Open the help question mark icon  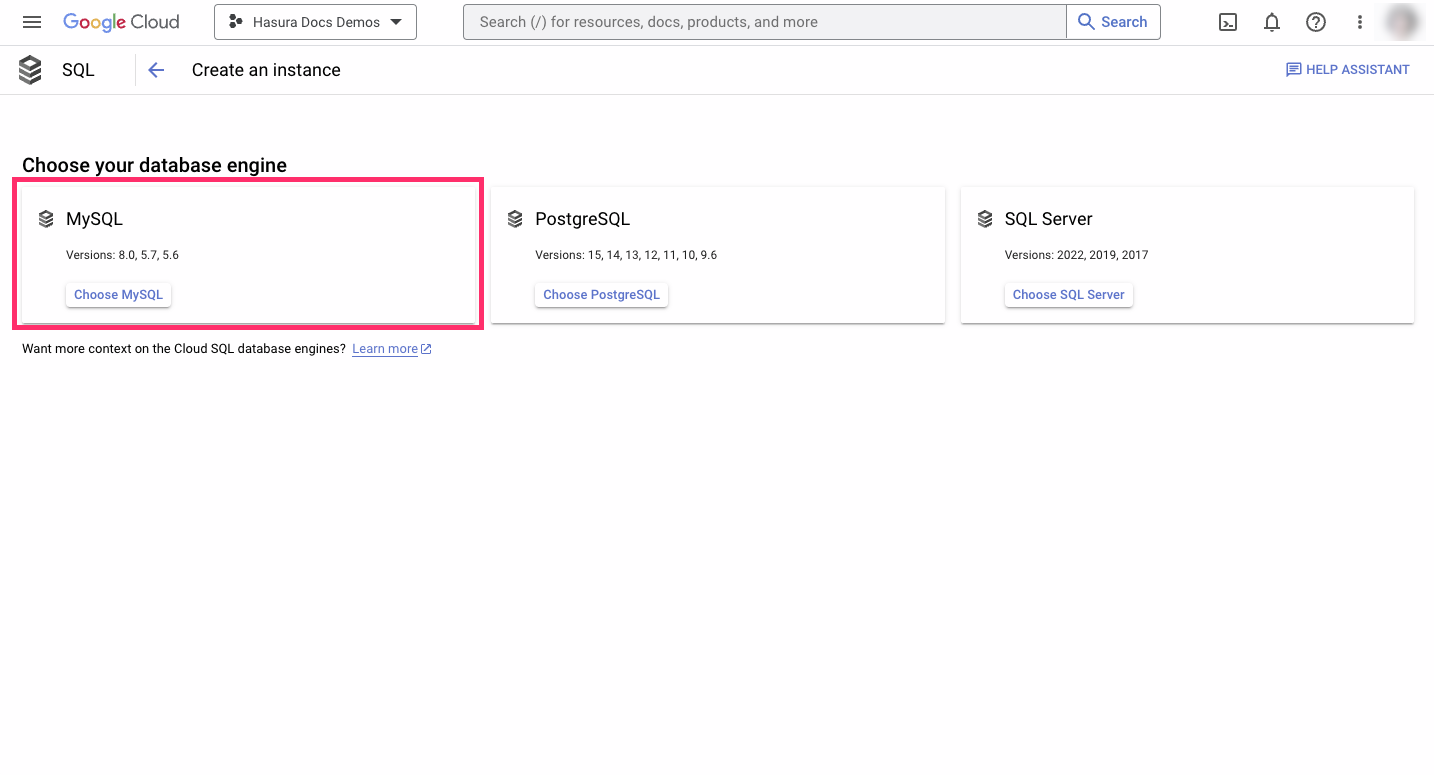click(1316, 22)
